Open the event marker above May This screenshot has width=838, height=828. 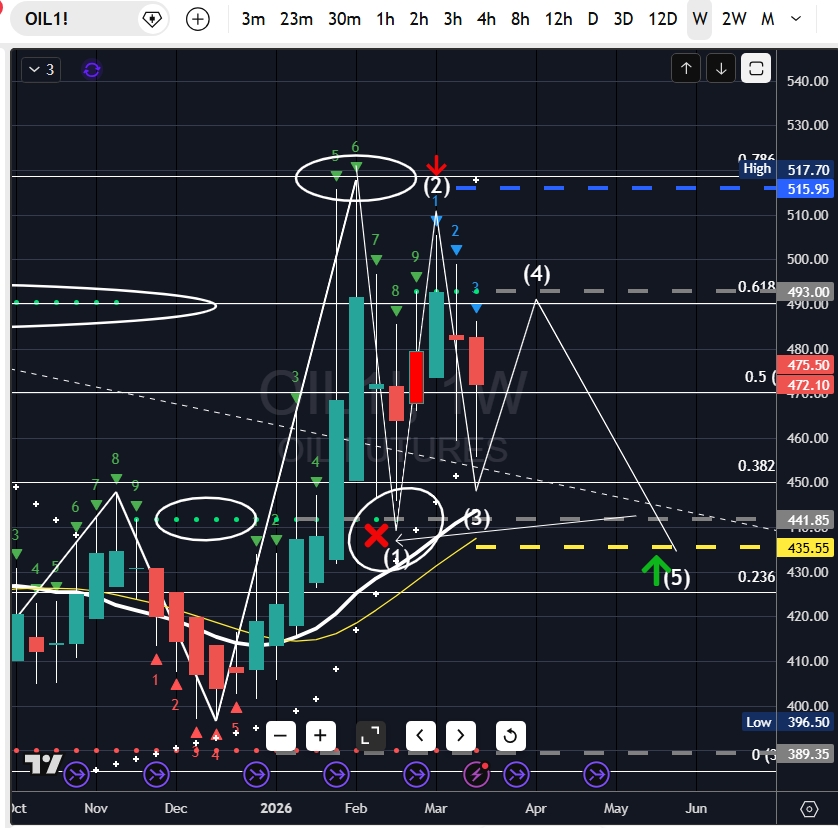596,774
